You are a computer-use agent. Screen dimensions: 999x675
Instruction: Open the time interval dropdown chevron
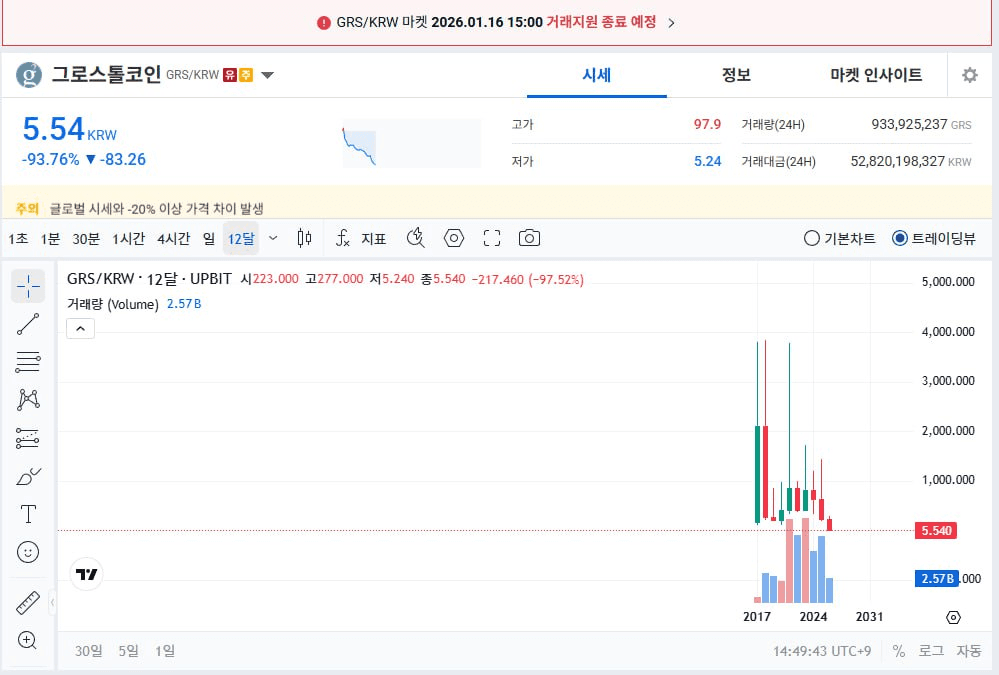pyautogui.click(x=273, y=238)
